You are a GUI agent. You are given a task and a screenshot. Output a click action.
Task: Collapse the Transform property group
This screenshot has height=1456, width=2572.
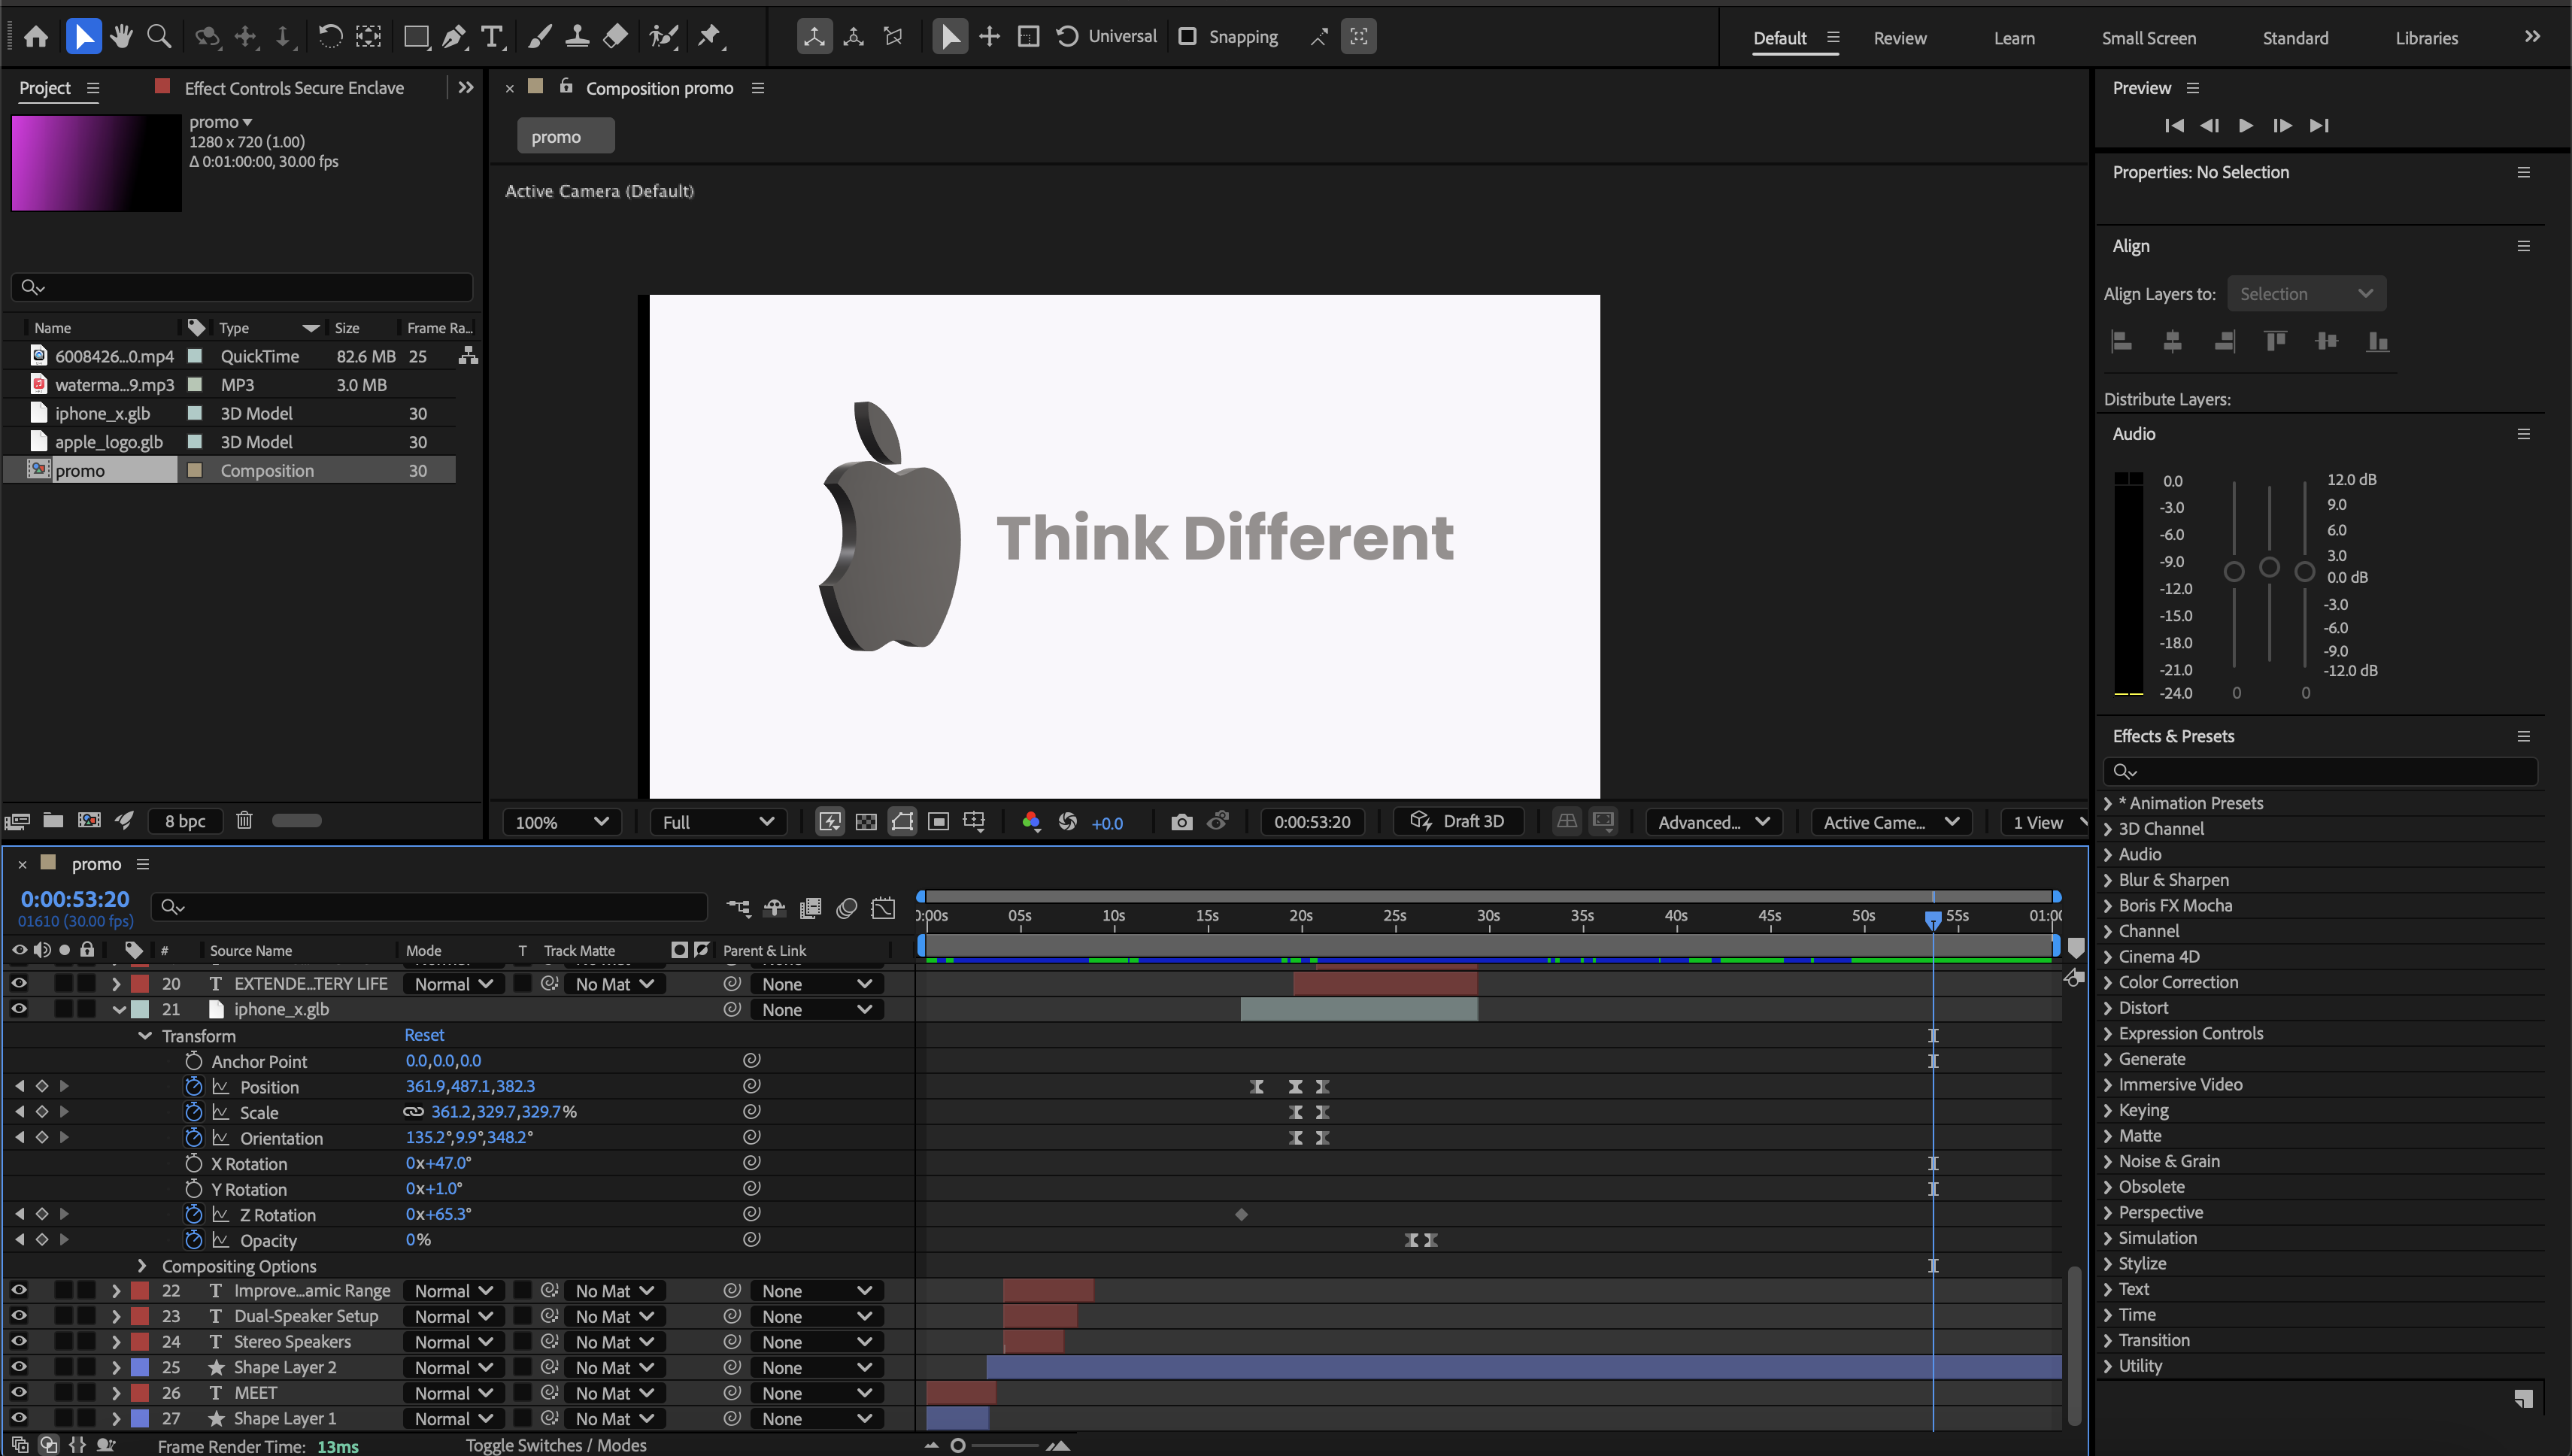coord(145,1036)
